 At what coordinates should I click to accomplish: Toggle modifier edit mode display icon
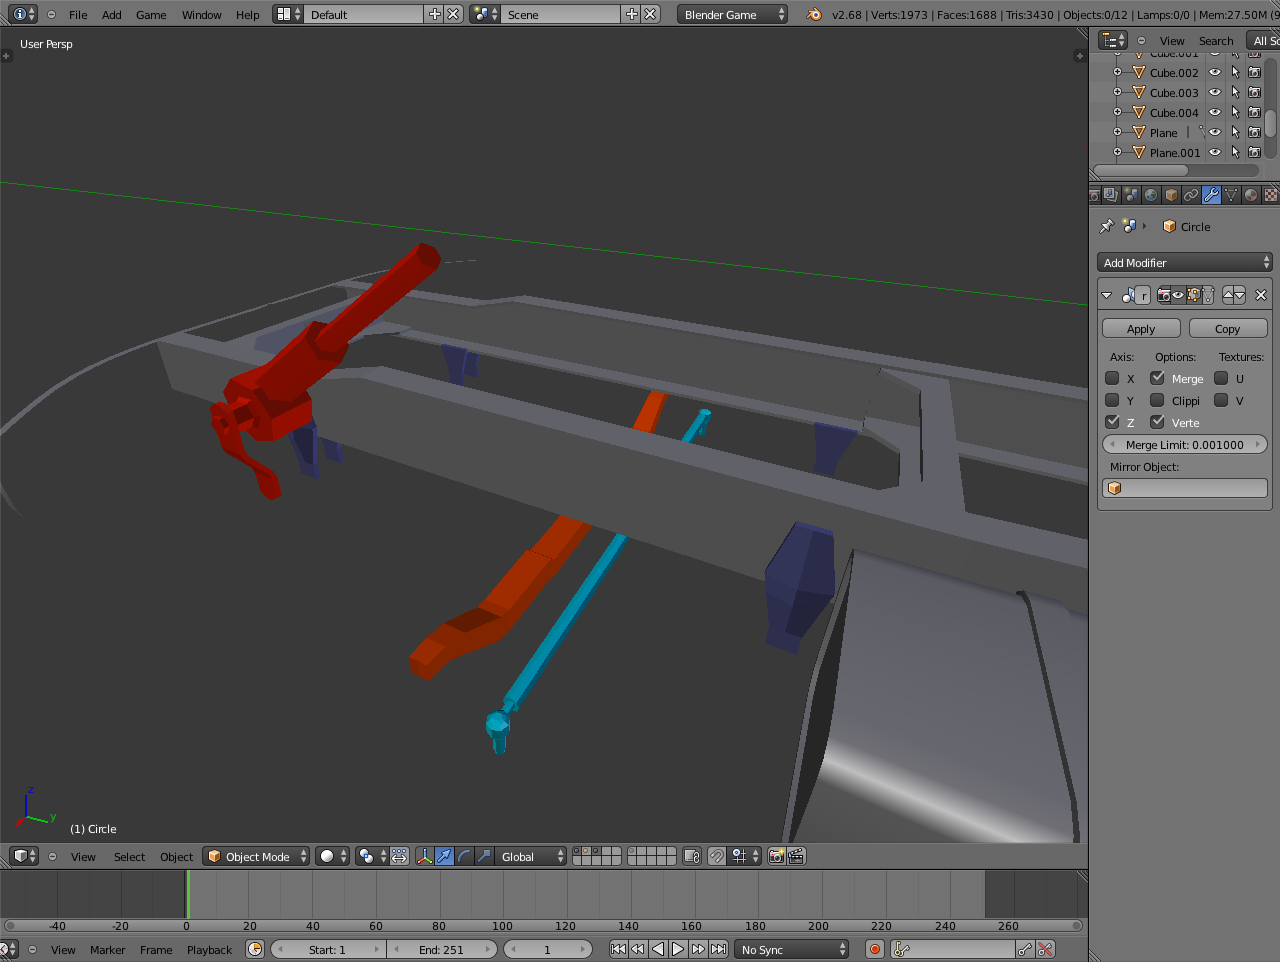pyautogui.click(x=1193, y=295)
